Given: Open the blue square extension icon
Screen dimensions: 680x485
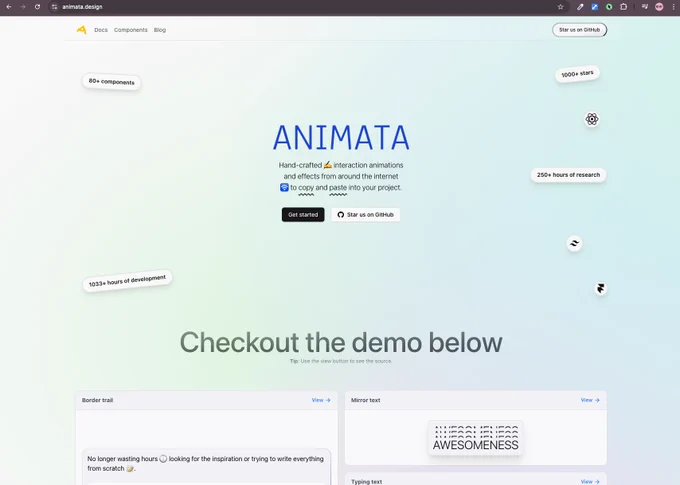Looking at the screenshot, I should tap(595, 7).
